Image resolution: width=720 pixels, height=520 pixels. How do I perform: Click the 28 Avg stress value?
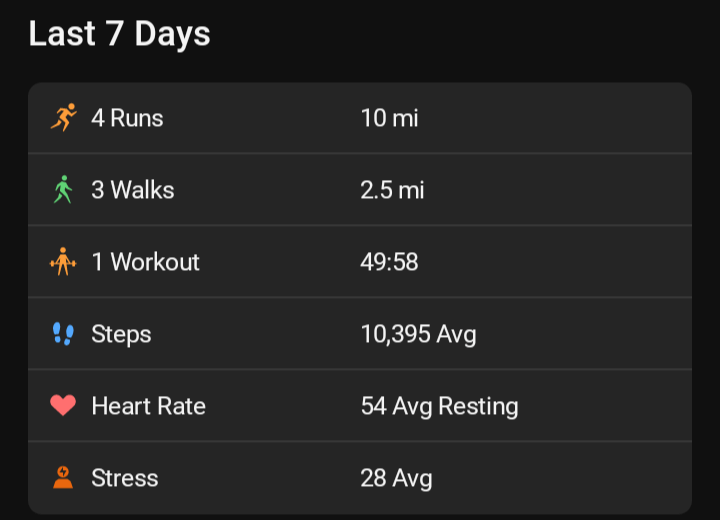396,478
